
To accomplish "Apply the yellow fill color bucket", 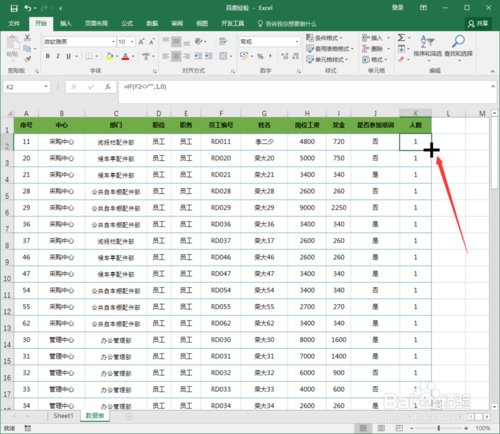I will pyautogui.click(x=109, y=56).
